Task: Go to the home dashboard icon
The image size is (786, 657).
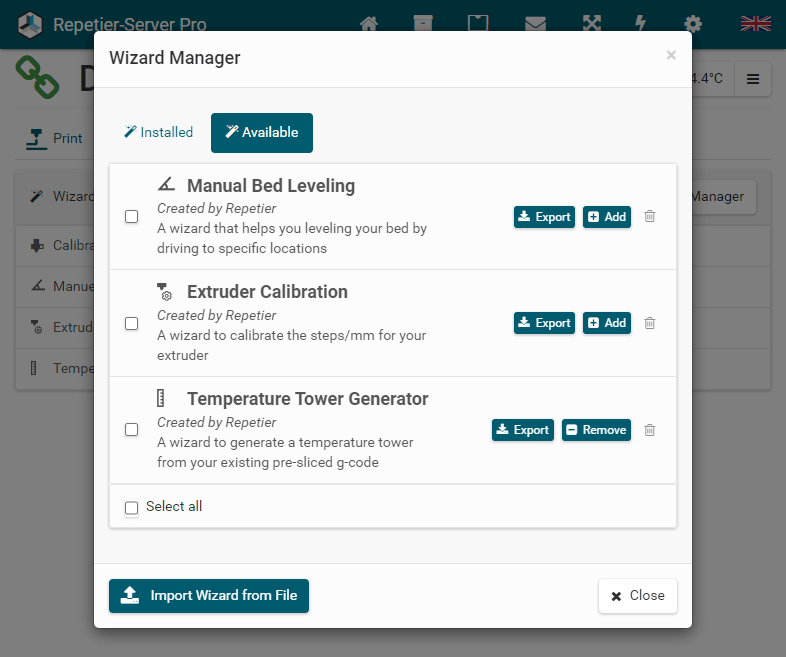Action: click(x=369, y=23)
